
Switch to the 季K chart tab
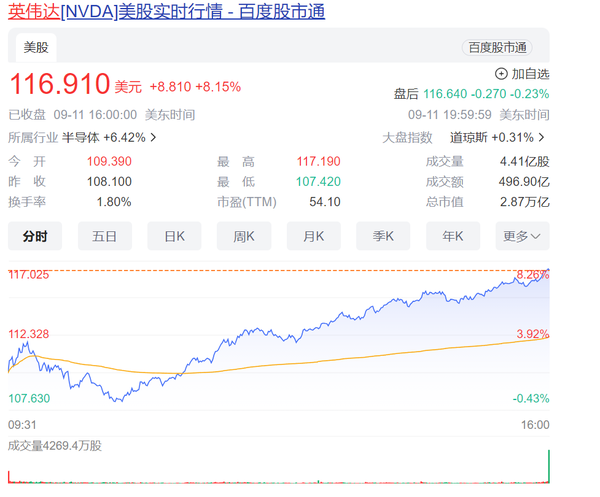point(383,236)
